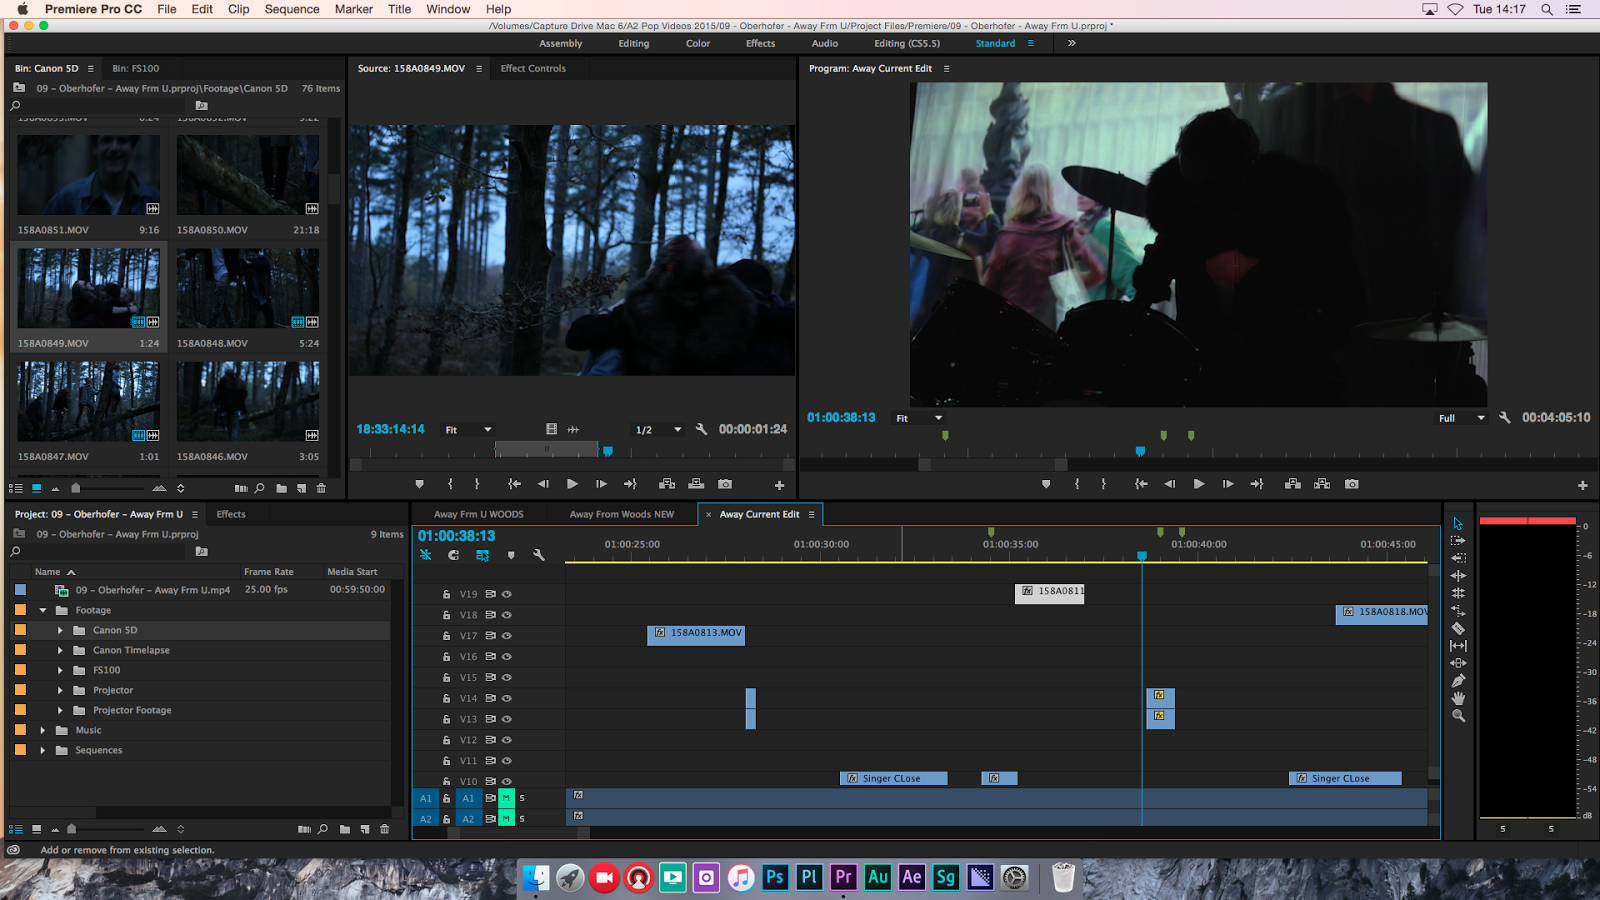Click Extract button in Program monitor

1322,484
